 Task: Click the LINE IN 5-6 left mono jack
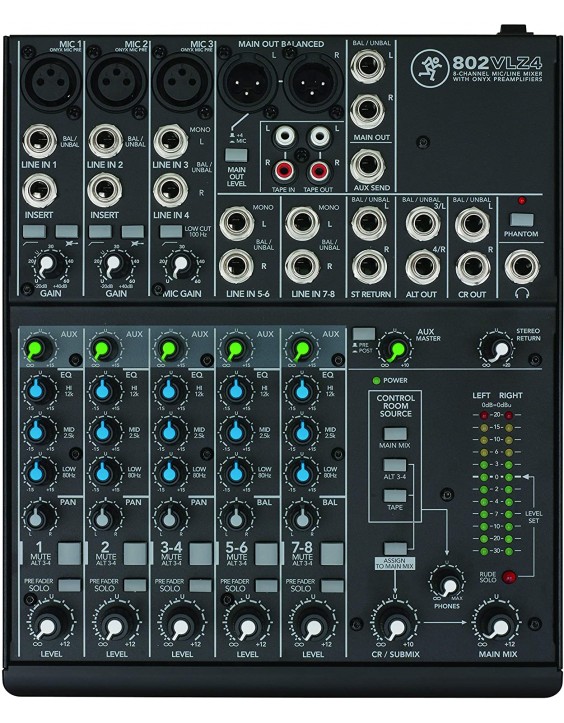coord(237,224)
